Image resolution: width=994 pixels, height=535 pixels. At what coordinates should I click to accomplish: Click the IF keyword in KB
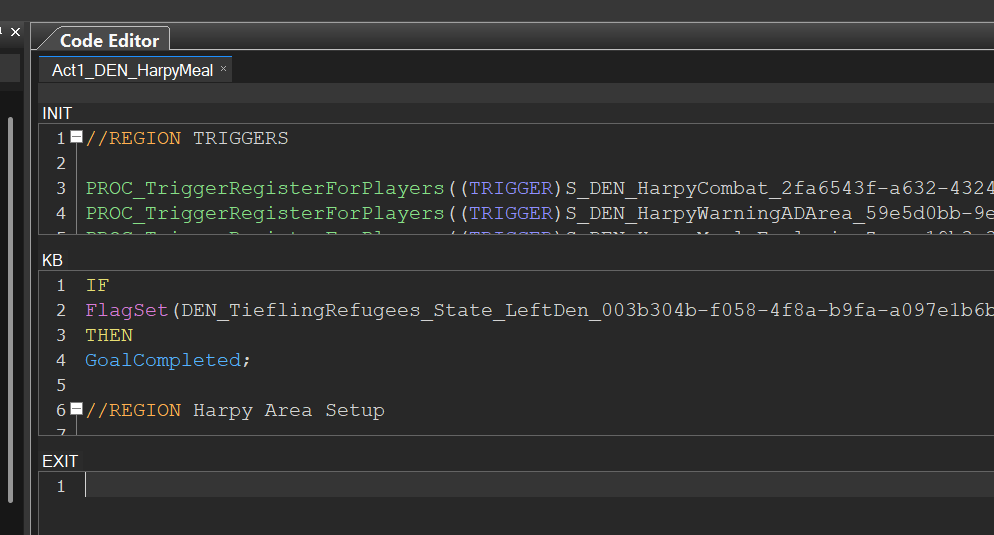point(97,286)
